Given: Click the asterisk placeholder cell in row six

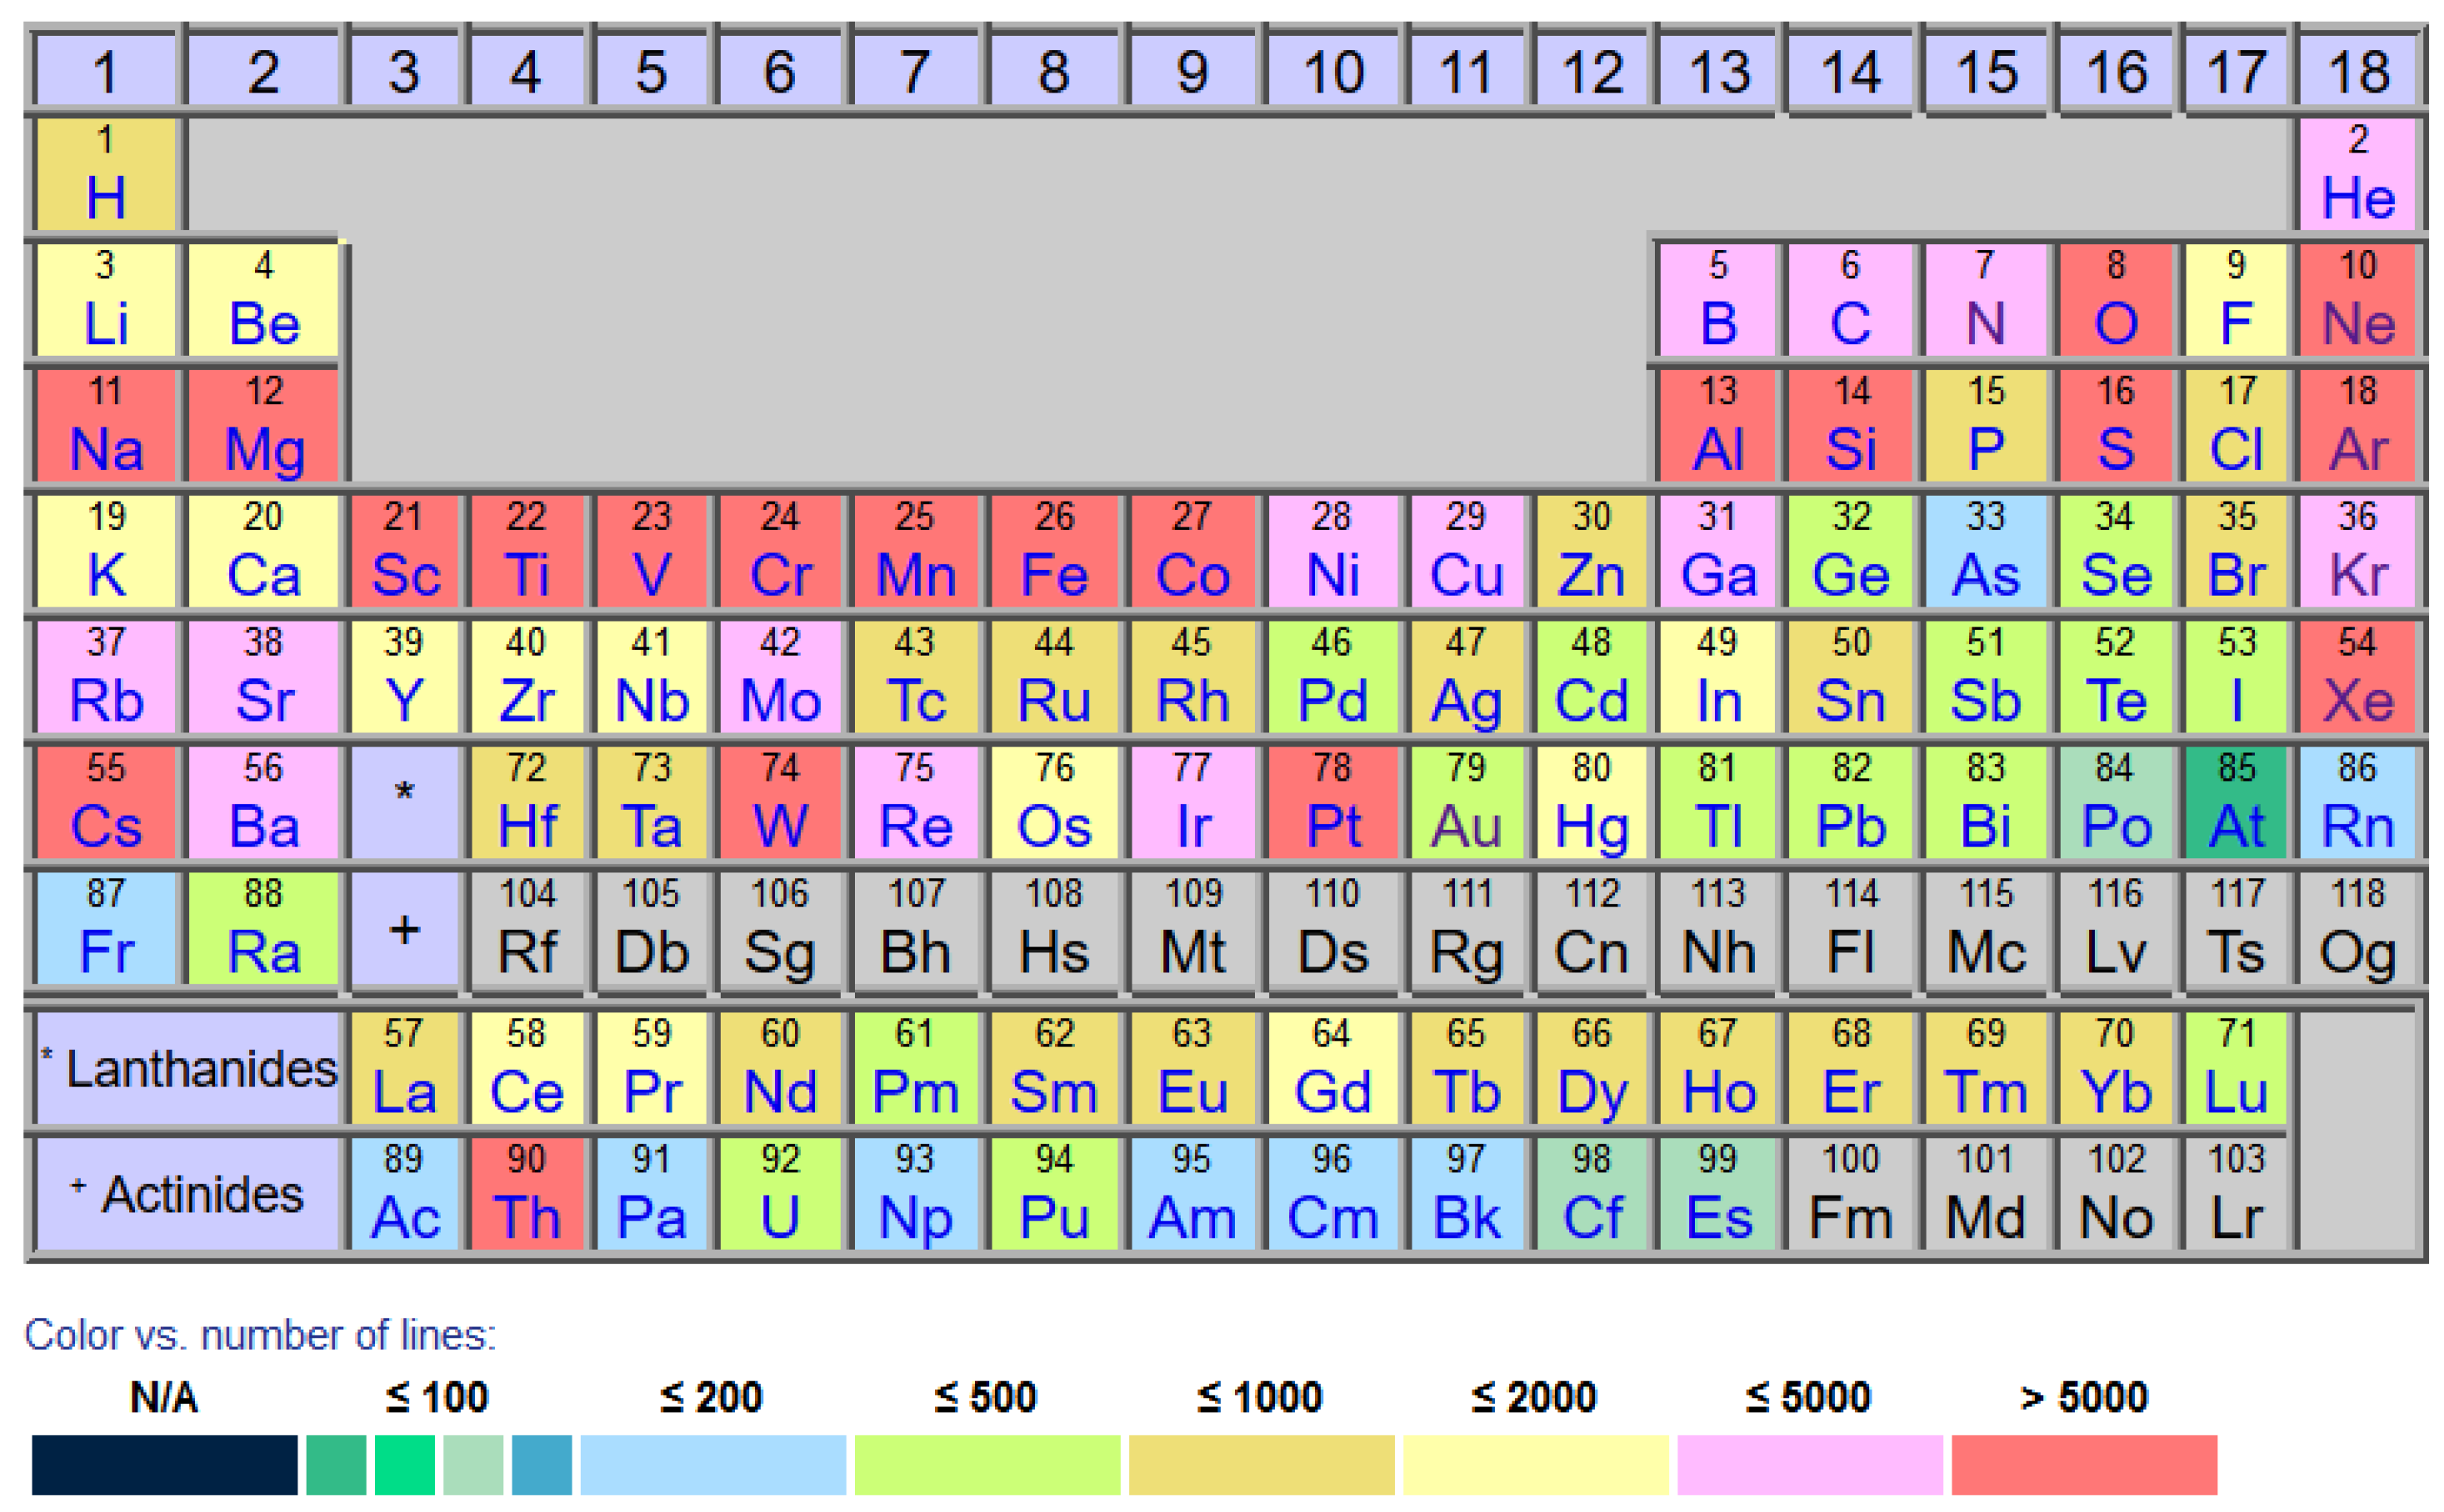Looking at the screenshot, I should click(404, 803).
